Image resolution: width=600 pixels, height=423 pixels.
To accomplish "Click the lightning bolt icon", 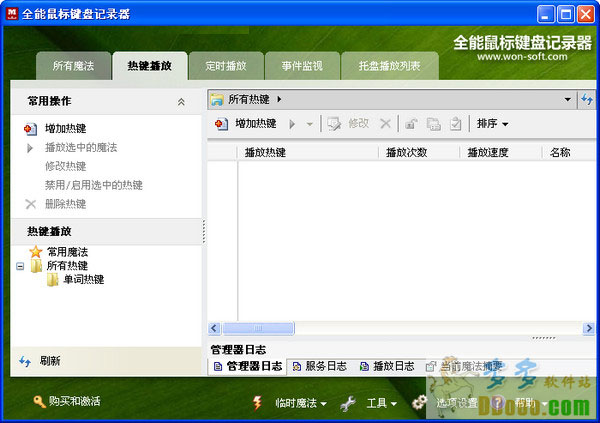I will click(x=258, y=403).
